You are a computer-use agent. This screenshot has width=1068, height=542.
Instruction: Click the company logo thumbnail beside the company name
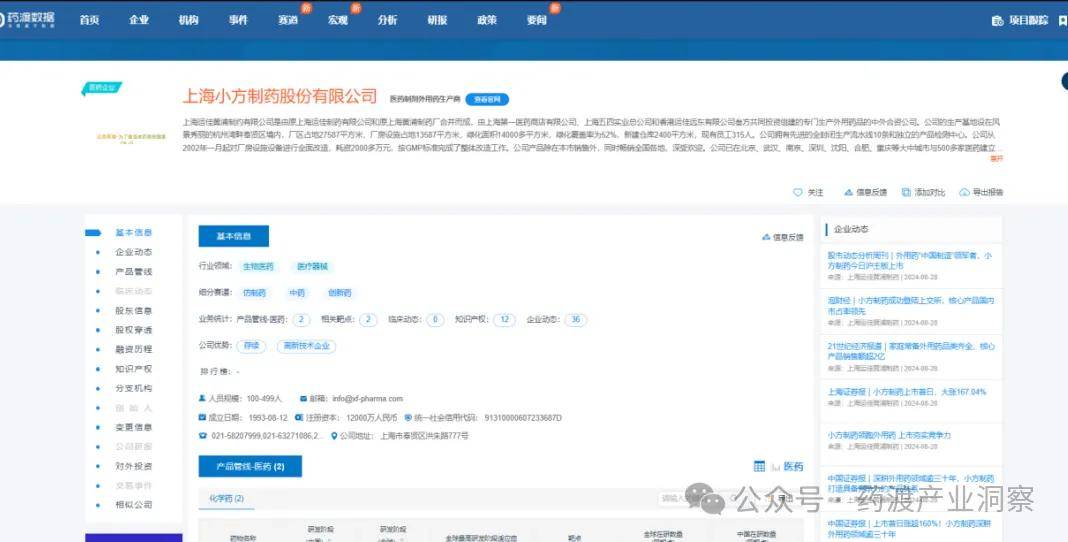click(131, 138)
